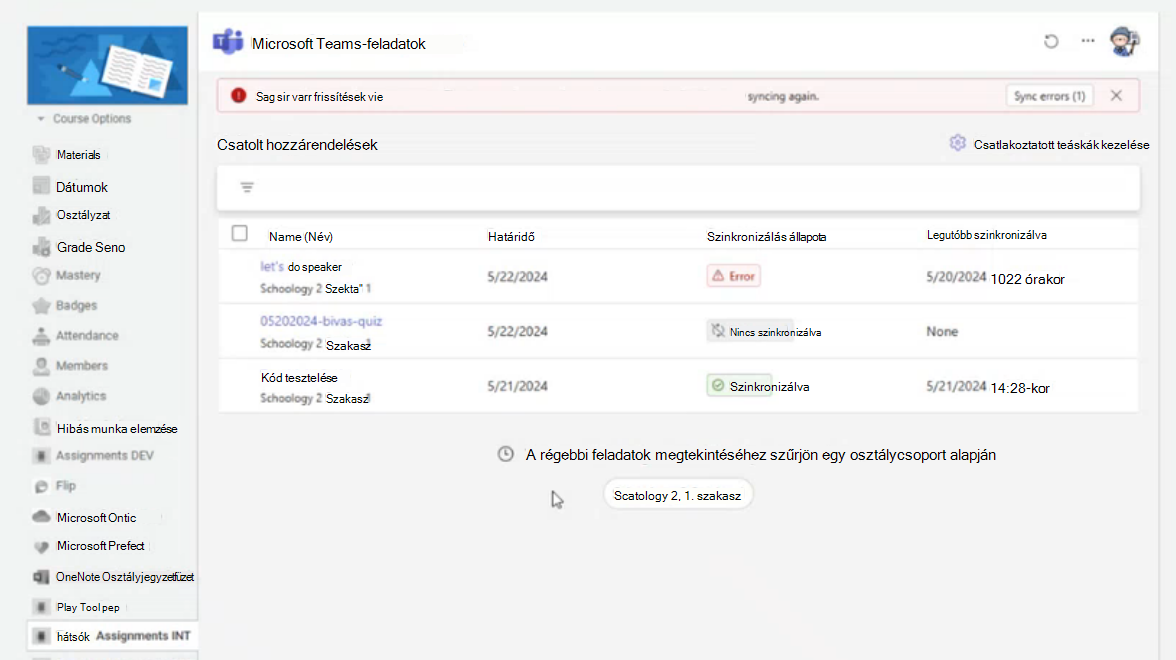Click the Analytics sidebar icon
The height and width of the screenshot is (660, 1176).
click(x=41, y=396)
